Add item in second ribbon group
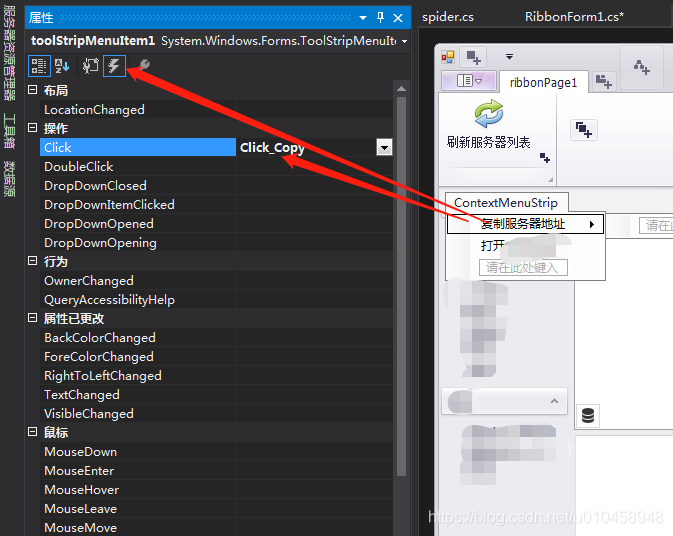 point(583,130)
